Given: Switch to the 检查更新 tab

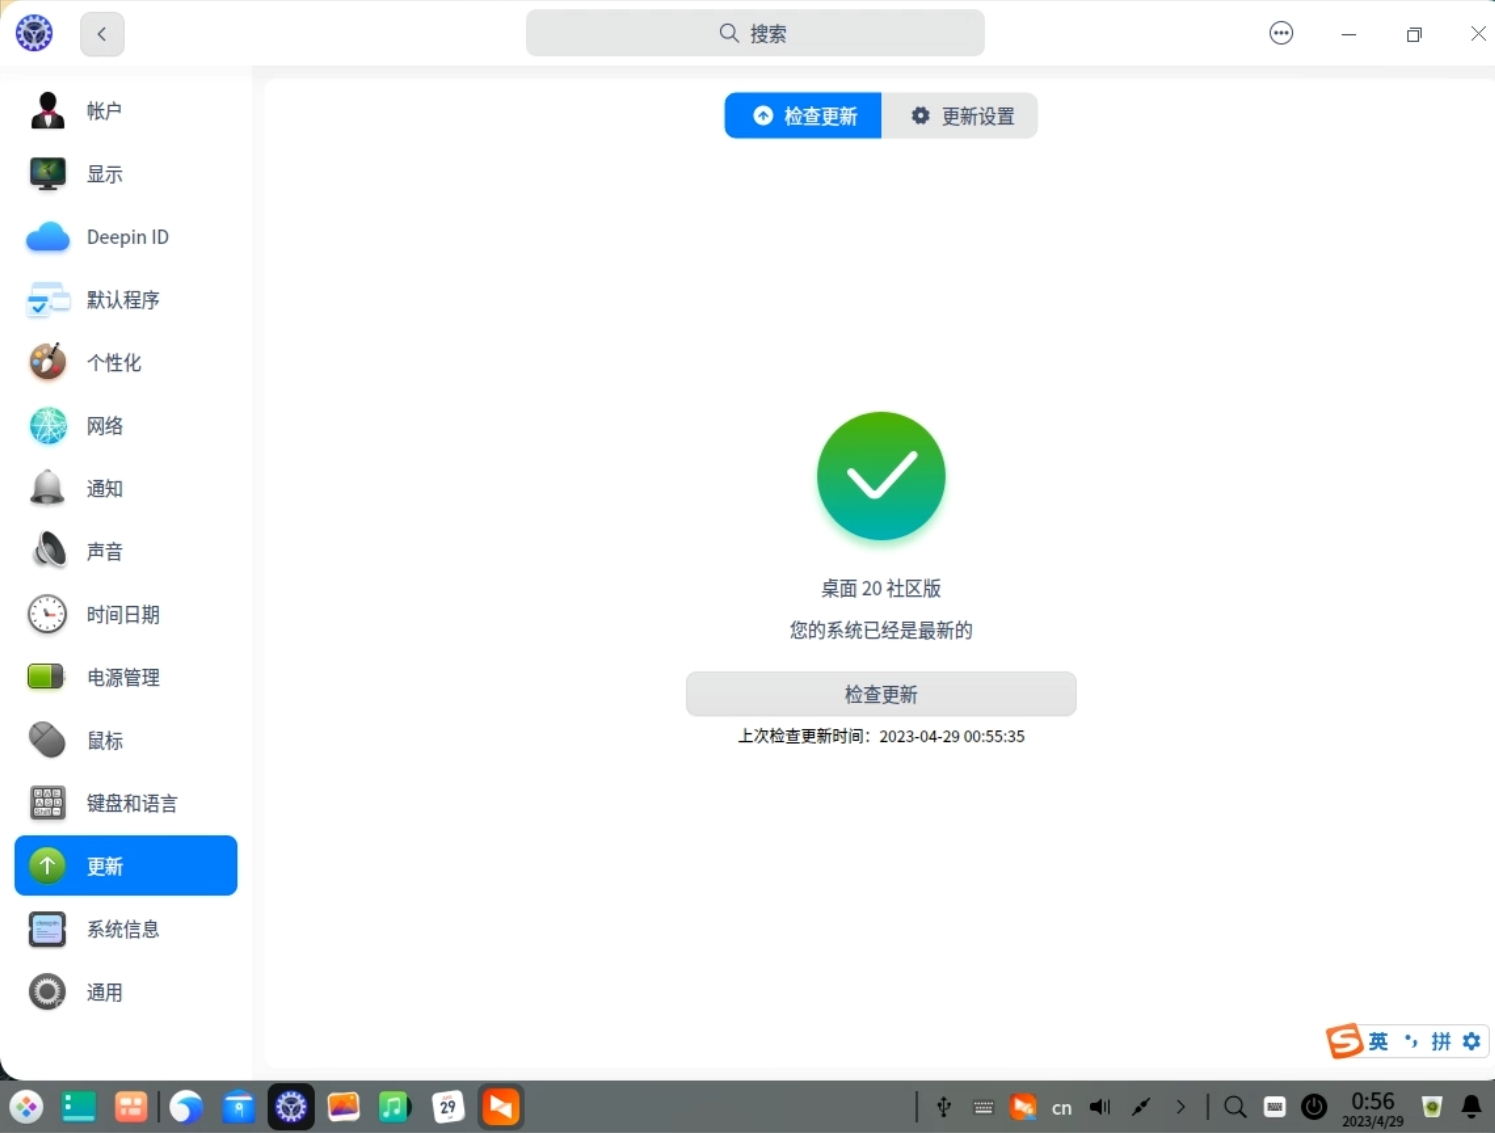Looking at the screenshot, I should tap(803, 116).
